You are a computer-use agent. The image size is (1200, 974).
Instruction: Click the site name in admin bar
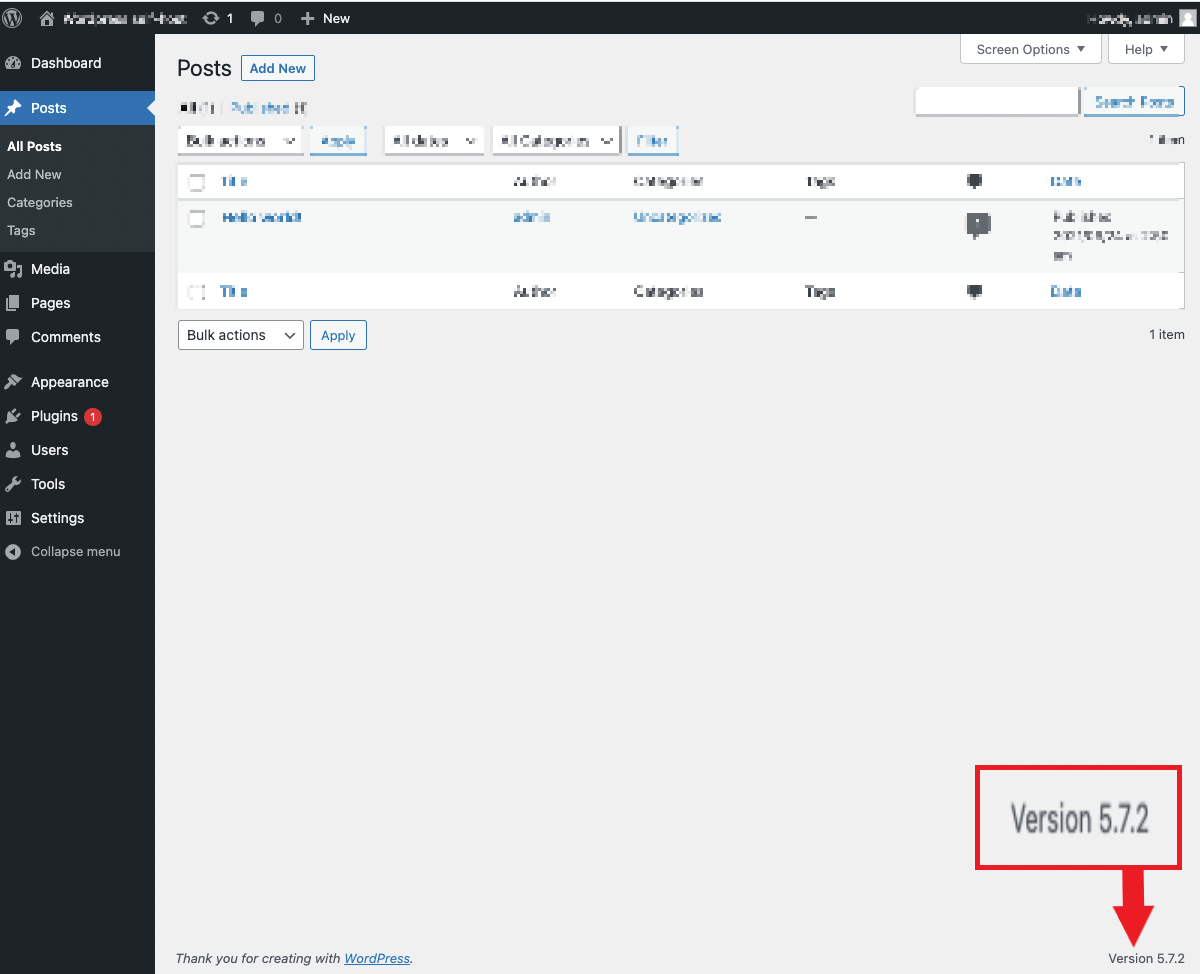[125, 18]
